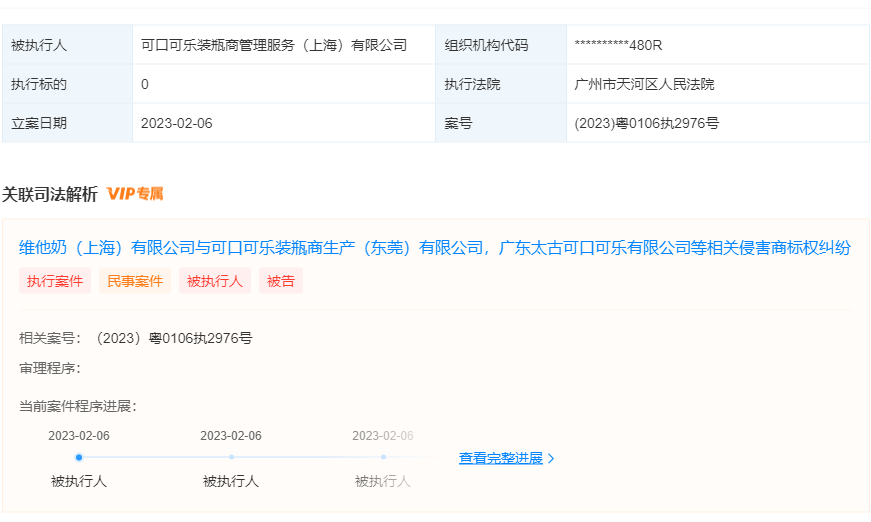Image resolution: width=871 pixels, height=522 pixels.
Task: Click the 相关案号 case number text
Action: [x=172, y=338]
